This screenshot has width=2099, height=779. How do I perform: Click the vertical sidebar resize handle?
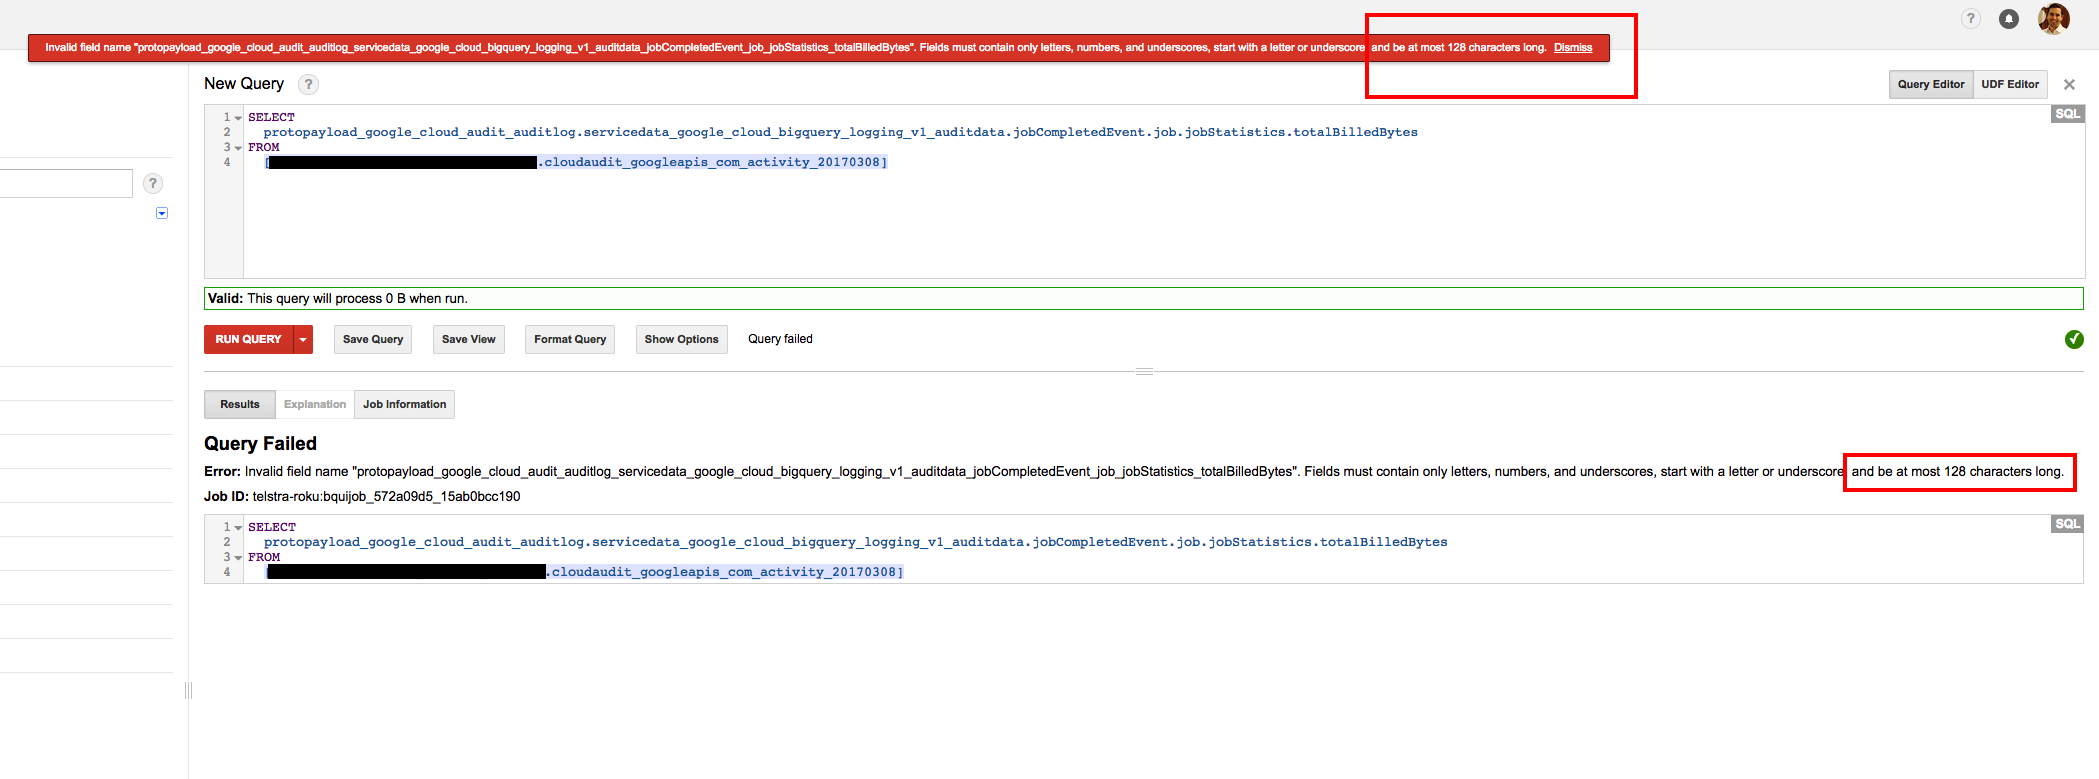point(188,690)
